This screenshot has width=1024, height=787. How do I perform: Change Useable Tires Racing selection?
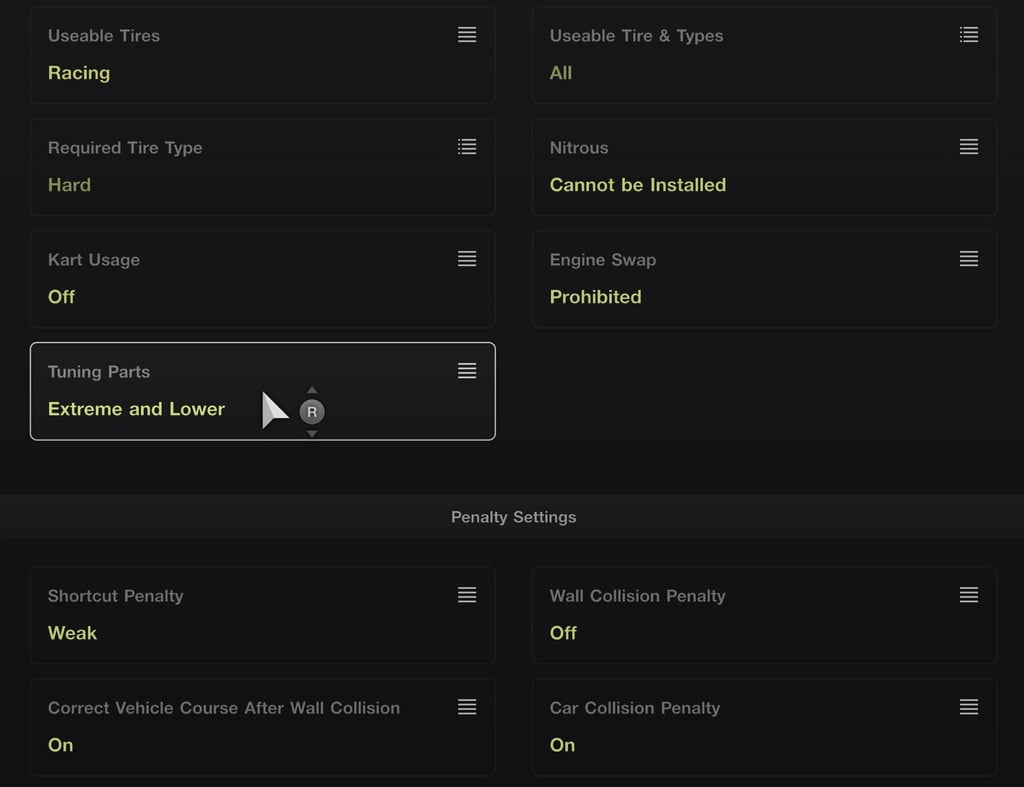[x=79, y=72]
